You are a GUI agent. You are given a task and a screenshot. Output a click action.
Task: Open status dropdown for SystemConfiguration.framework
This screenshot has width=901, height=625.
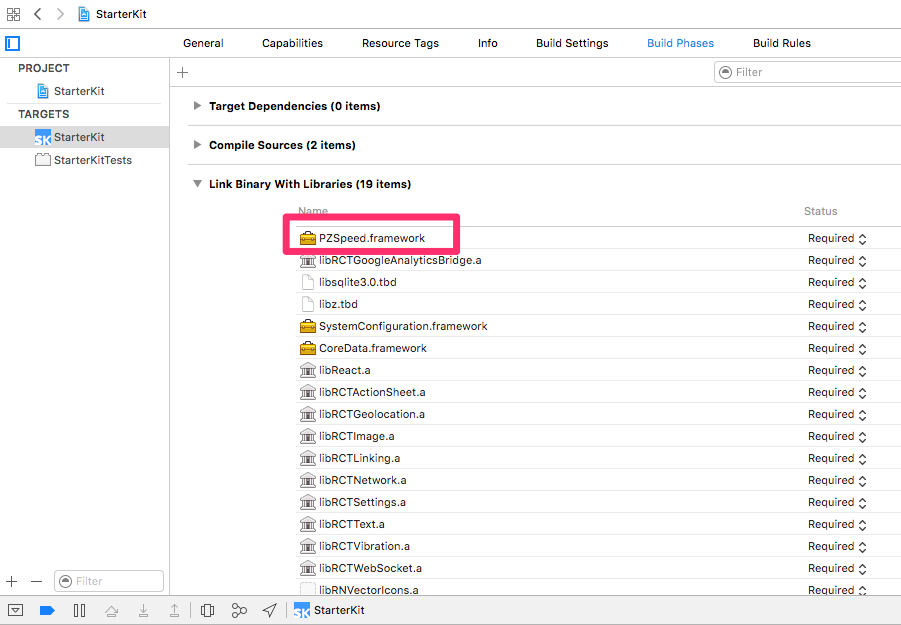[x=837, y=326]
